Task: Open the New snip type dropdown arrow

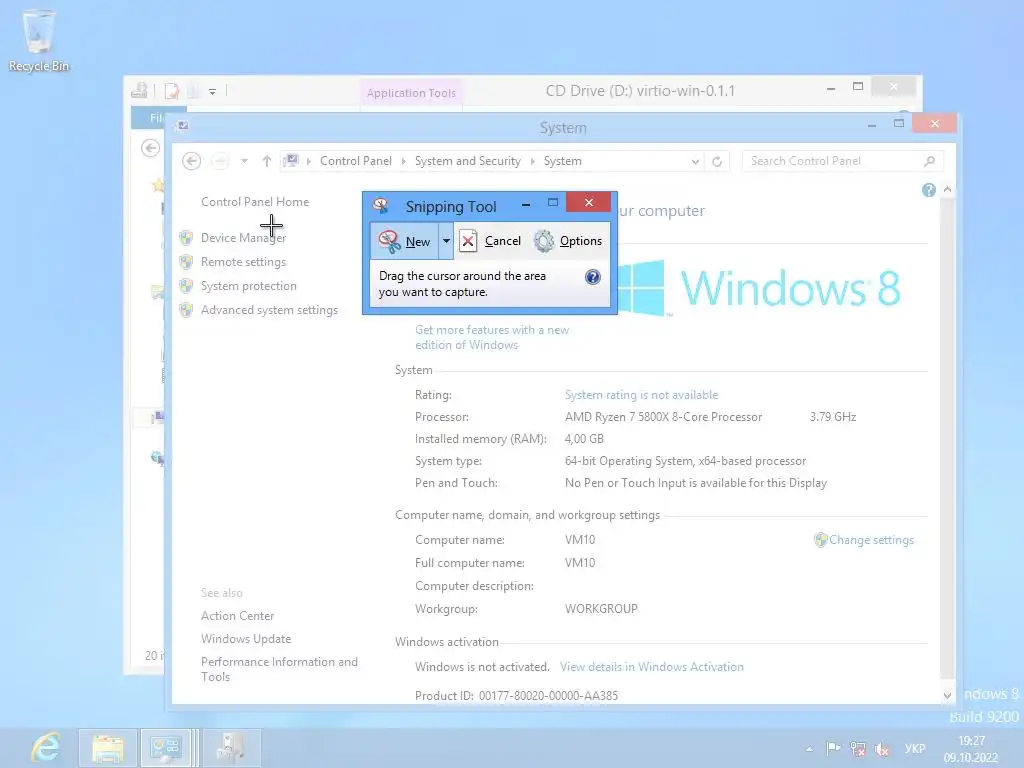Action: tap(446, 241)
